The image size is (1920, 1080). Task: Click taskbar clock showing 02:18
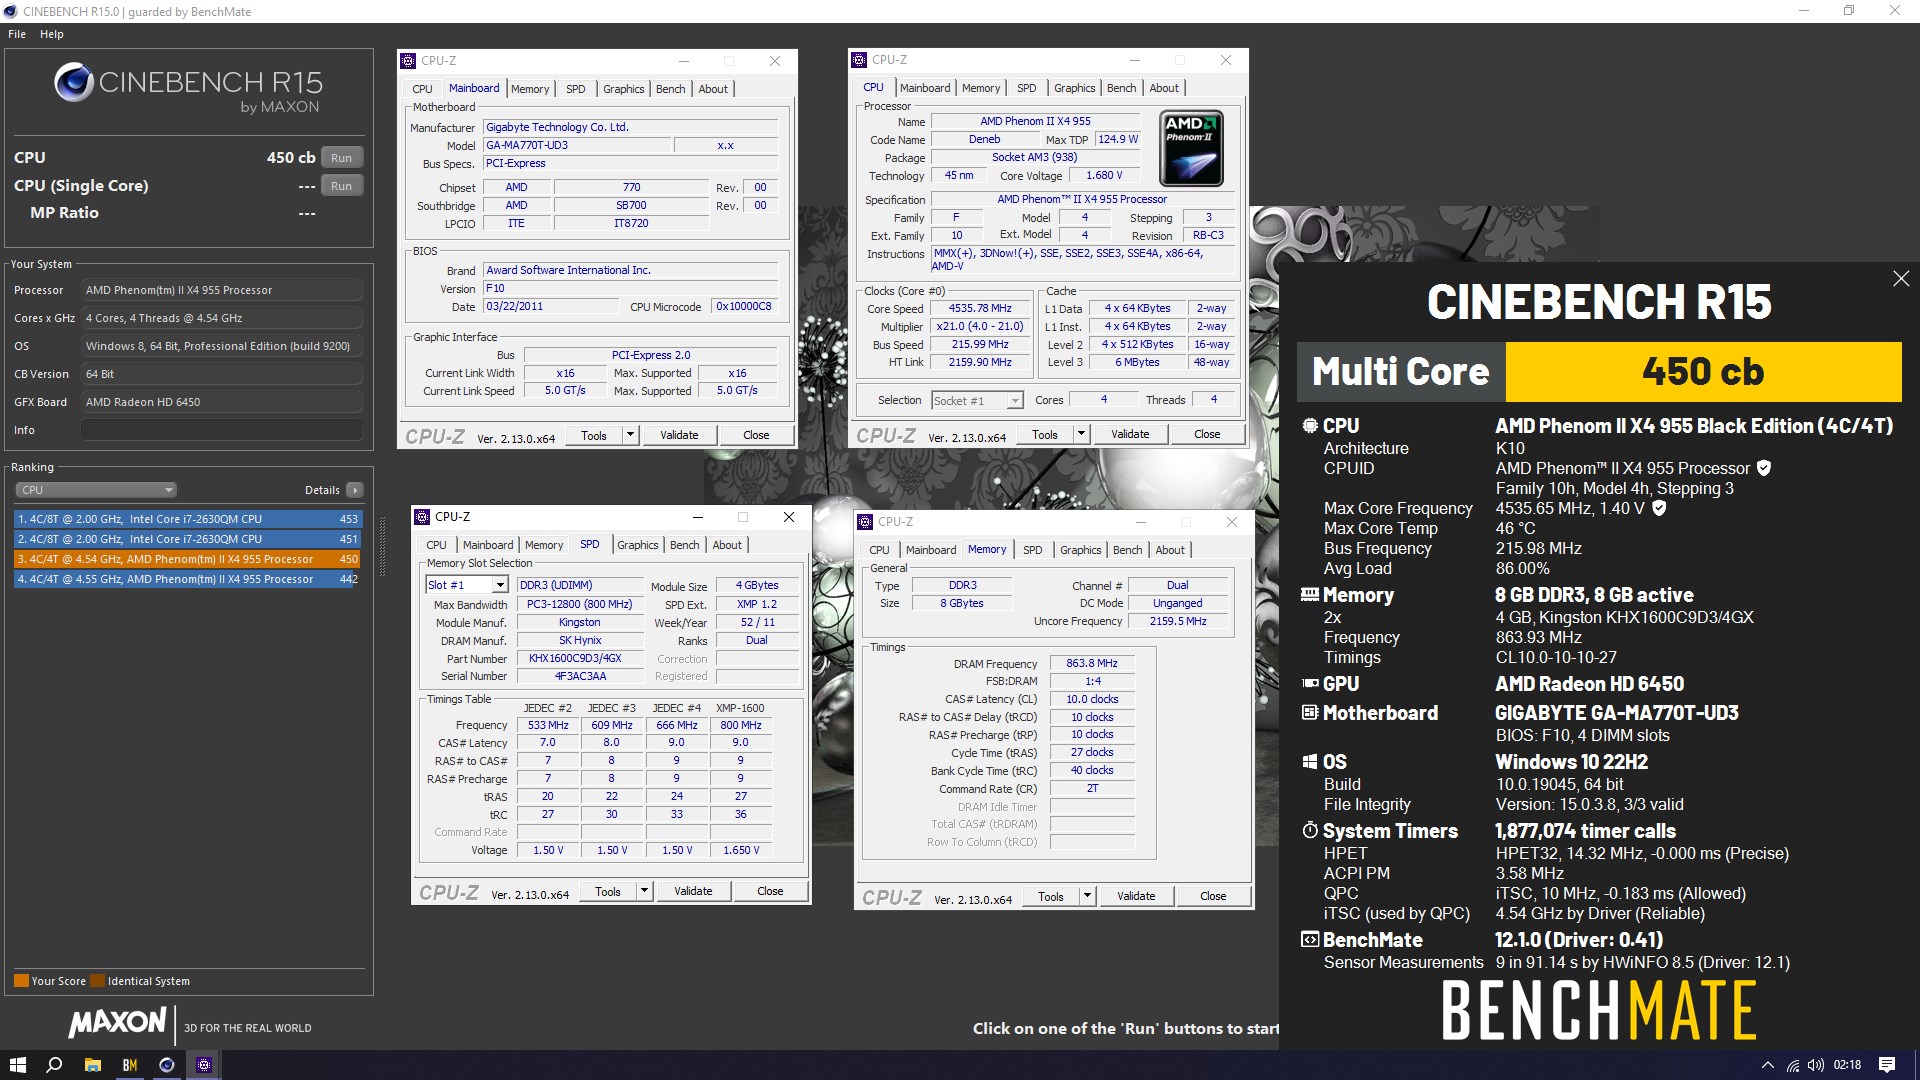pos(1847,1065)
